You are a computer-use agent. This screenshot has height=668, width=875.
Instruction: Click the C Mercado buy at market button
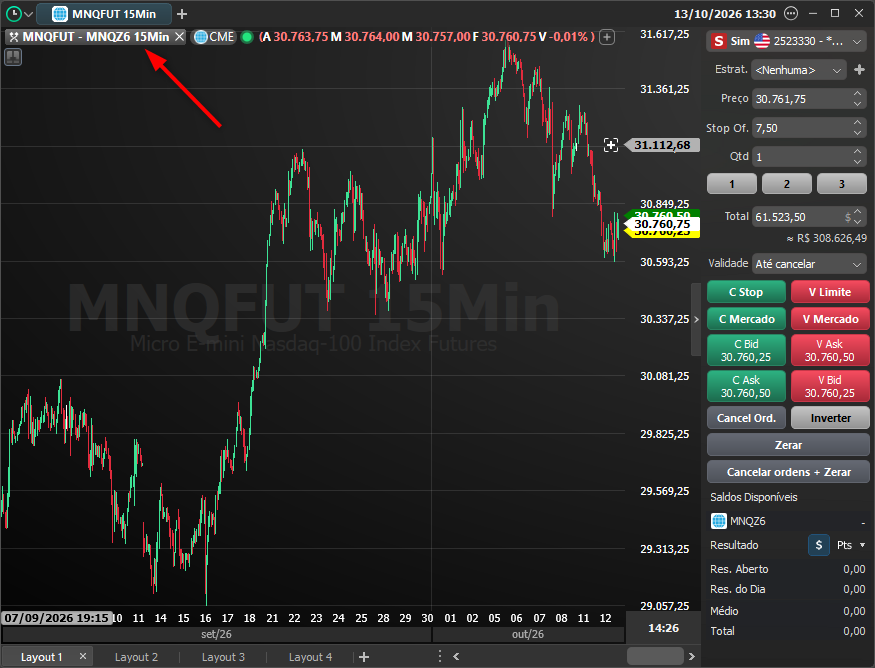click(x=746, y=319)
